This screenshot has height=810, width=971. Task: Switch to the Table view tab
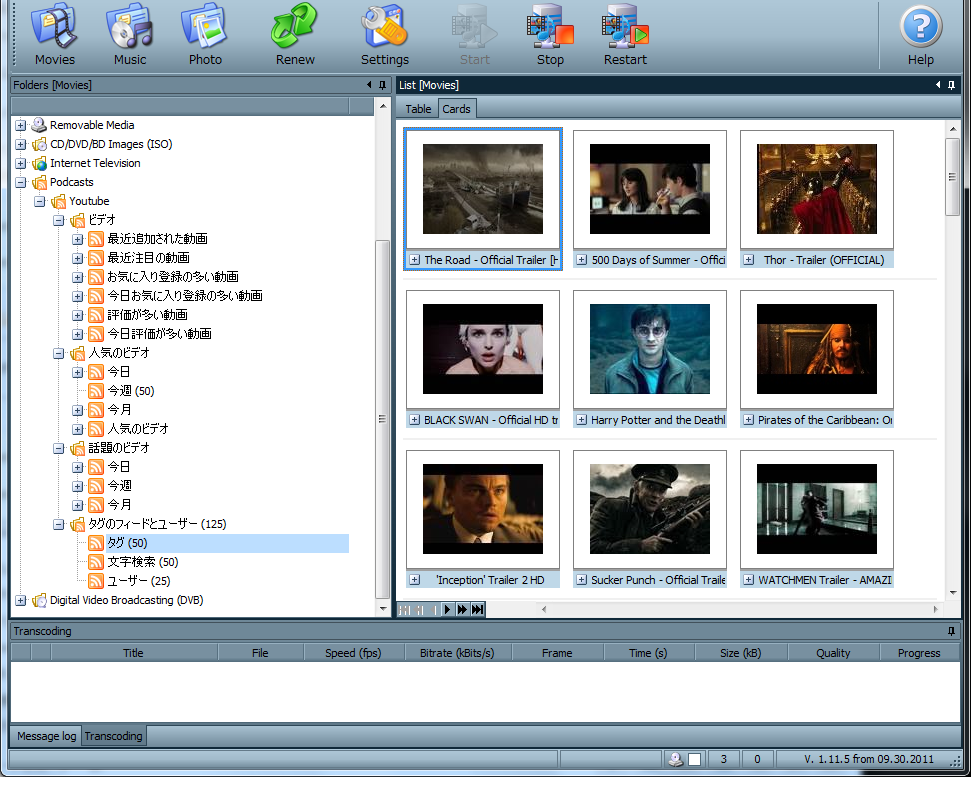[418, 109]
